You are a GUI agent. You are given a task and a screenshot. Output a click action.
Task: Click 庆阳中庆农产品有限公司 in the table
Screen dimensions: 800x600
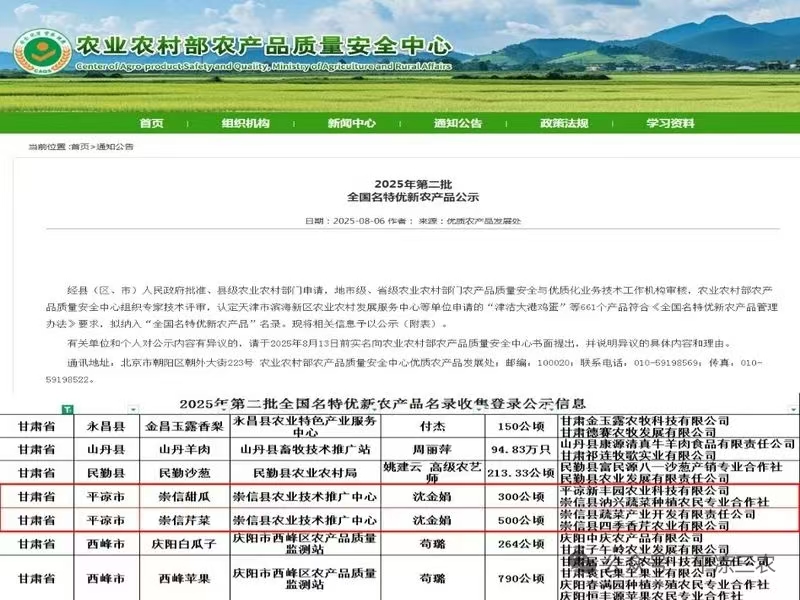pyautogui.click(x=632, y=538)
